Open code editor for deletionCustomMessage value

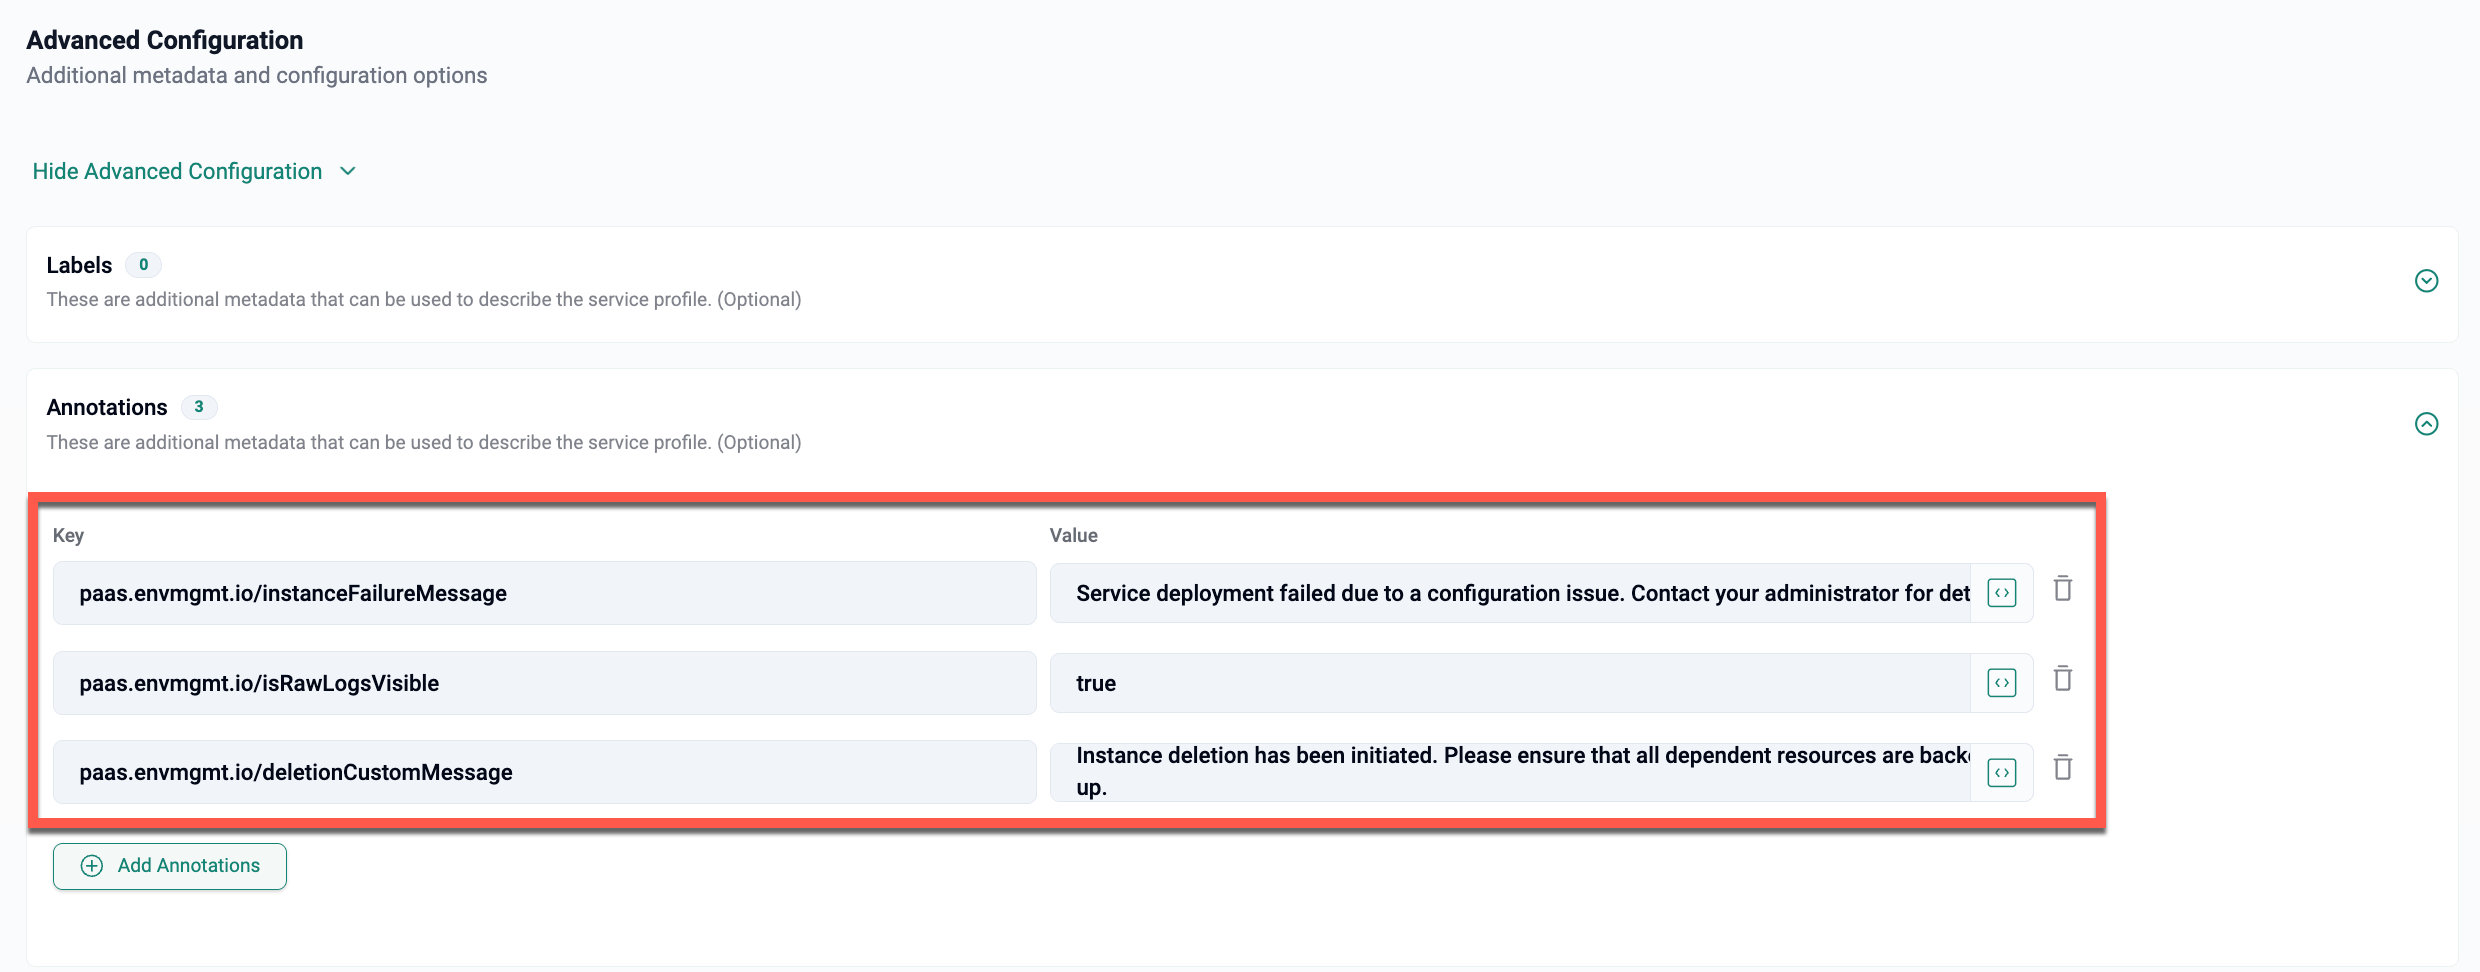click(x=2001, y=772)
